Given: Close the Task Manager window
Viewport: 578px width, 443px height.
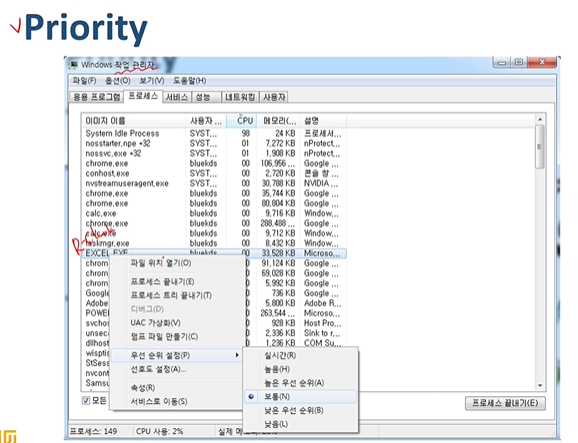Looking at the screenshot, I should click(x=542, y=62).
